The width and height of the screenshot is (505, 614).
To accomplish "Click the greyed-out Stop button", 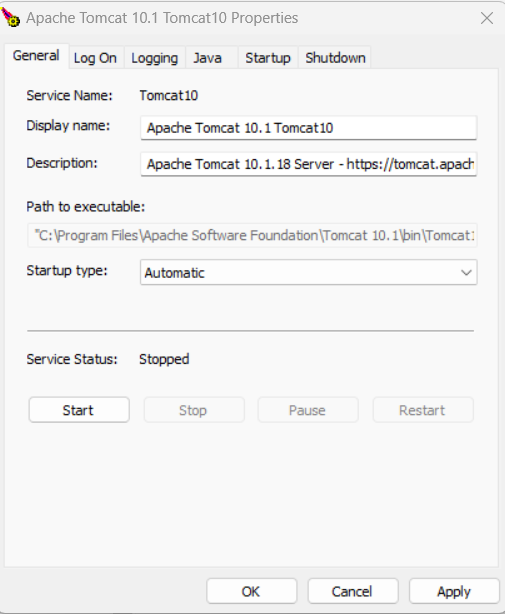I will [x=194, y=410].
